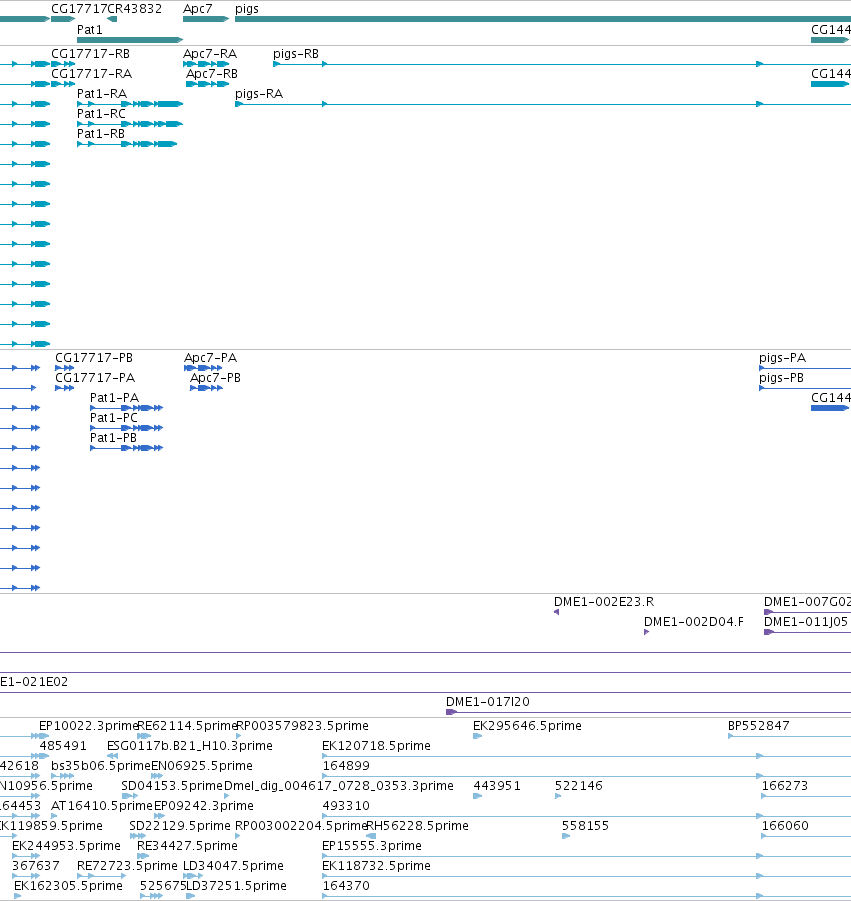Select the small CR43832 reverse-strand gene arrow
Viewport: 851px width, 901px height.
(112, 19)
